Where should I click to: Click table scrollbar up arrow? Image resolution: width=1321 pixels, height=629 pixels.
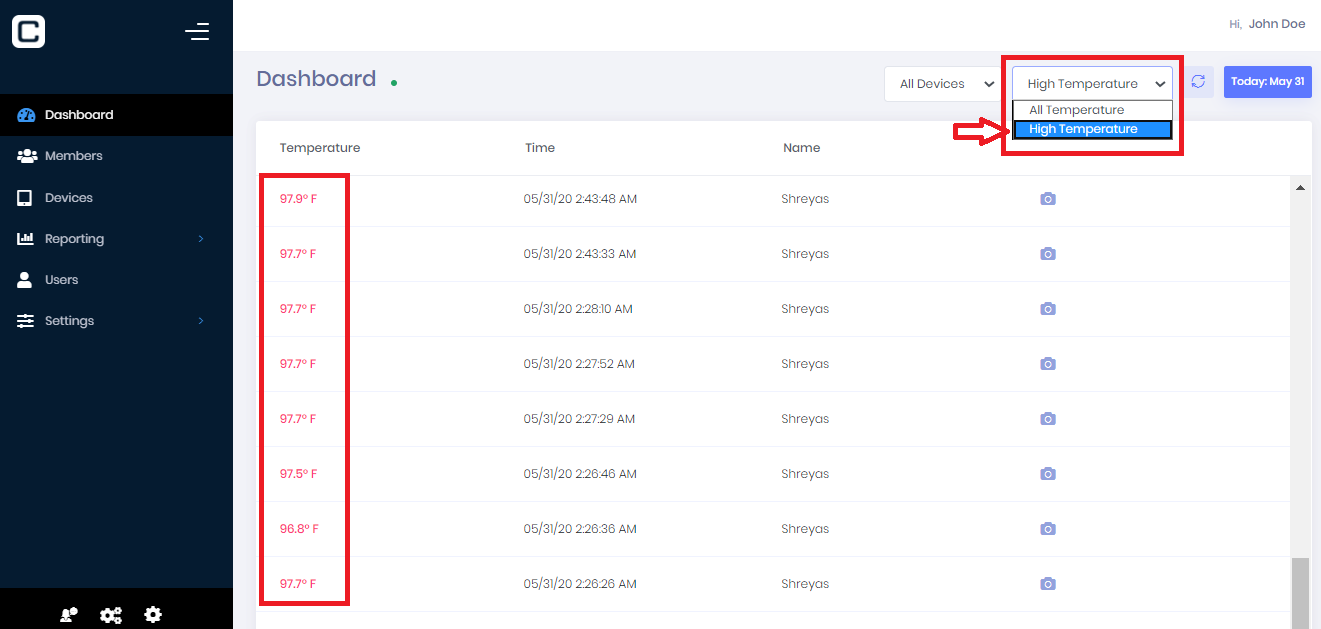coord(1300,187)
